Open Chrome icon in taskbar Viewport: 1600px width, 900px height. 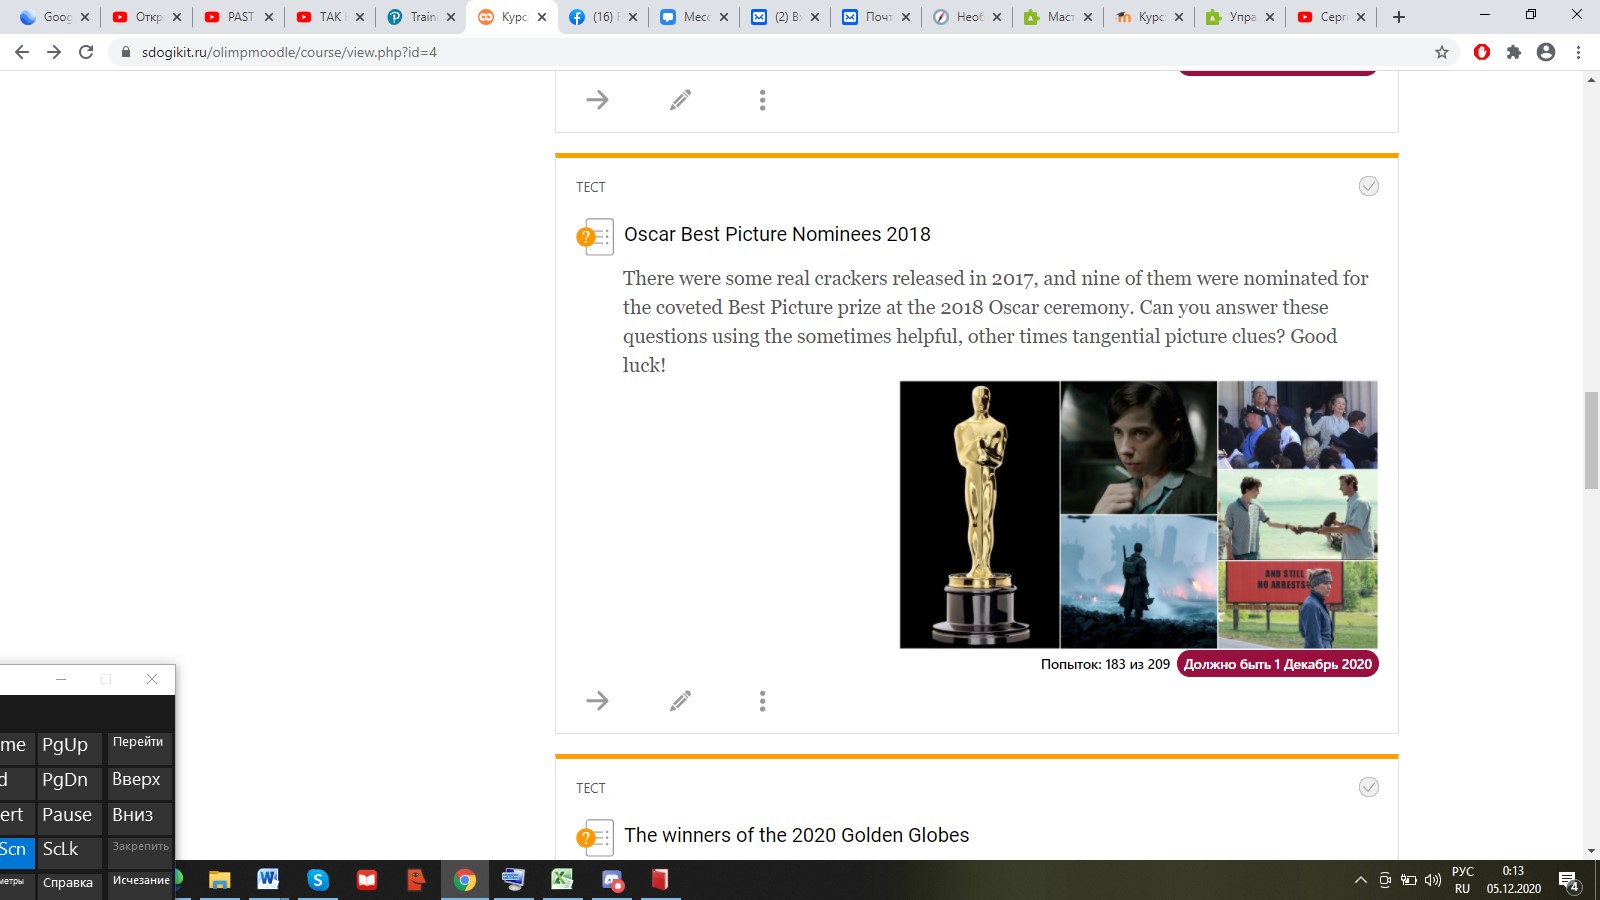pos(465,880)
